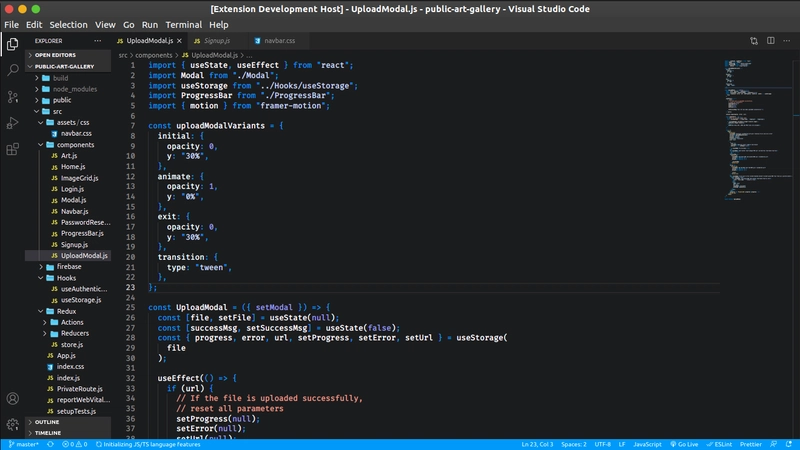Change language mode from JavaScript

[647, 444]
